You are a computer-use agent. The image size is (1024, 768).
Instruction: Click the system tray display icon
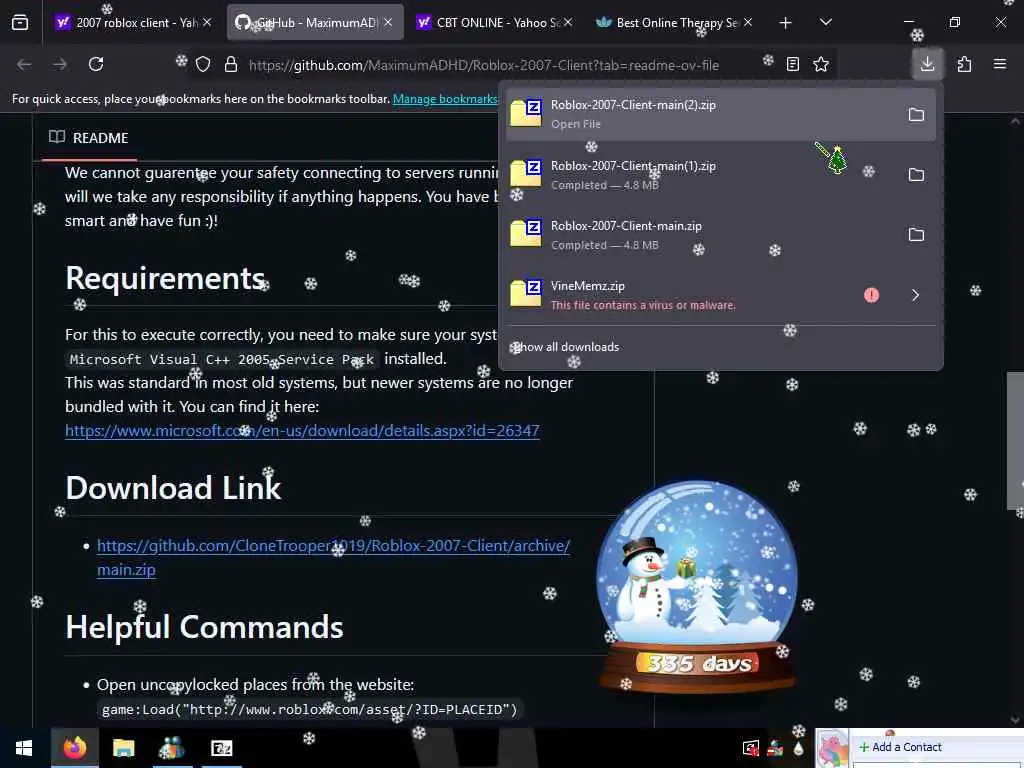751,748
